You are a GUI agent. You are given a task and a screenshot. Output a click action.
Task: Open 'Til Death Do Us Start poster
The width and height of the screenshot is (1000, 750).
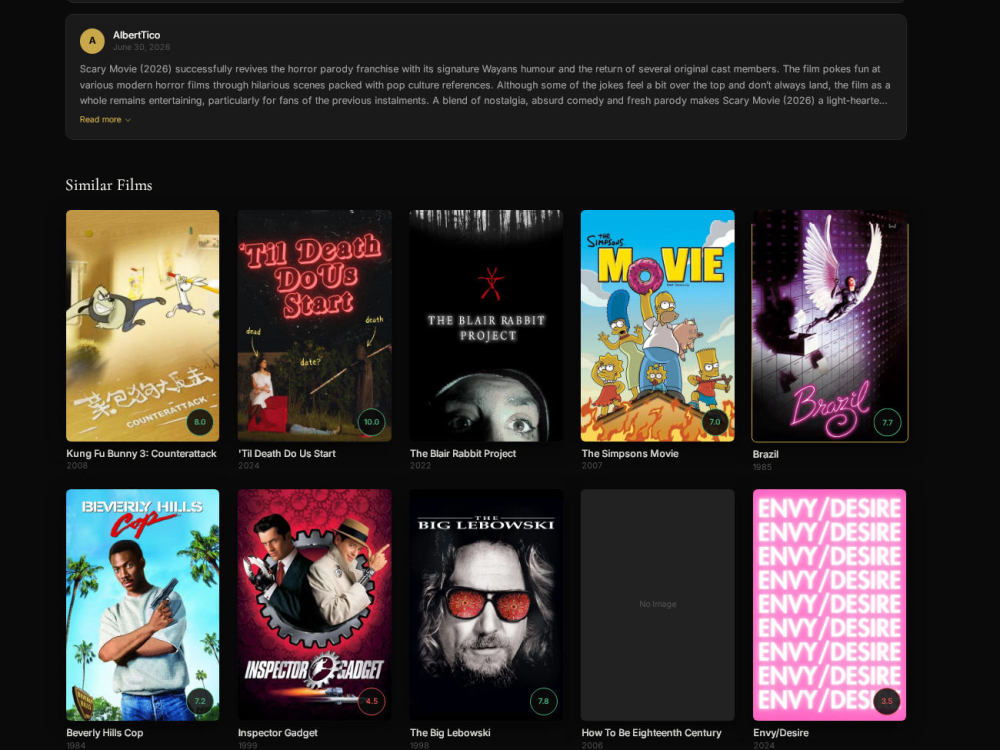click(314, 326)
